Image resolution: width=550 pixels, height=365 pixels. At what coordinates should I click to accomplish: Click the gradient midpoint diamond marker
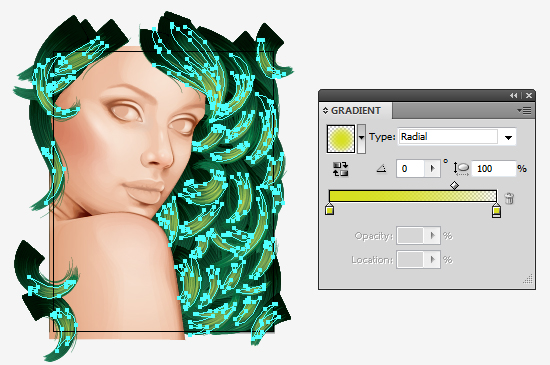(454, 185)
